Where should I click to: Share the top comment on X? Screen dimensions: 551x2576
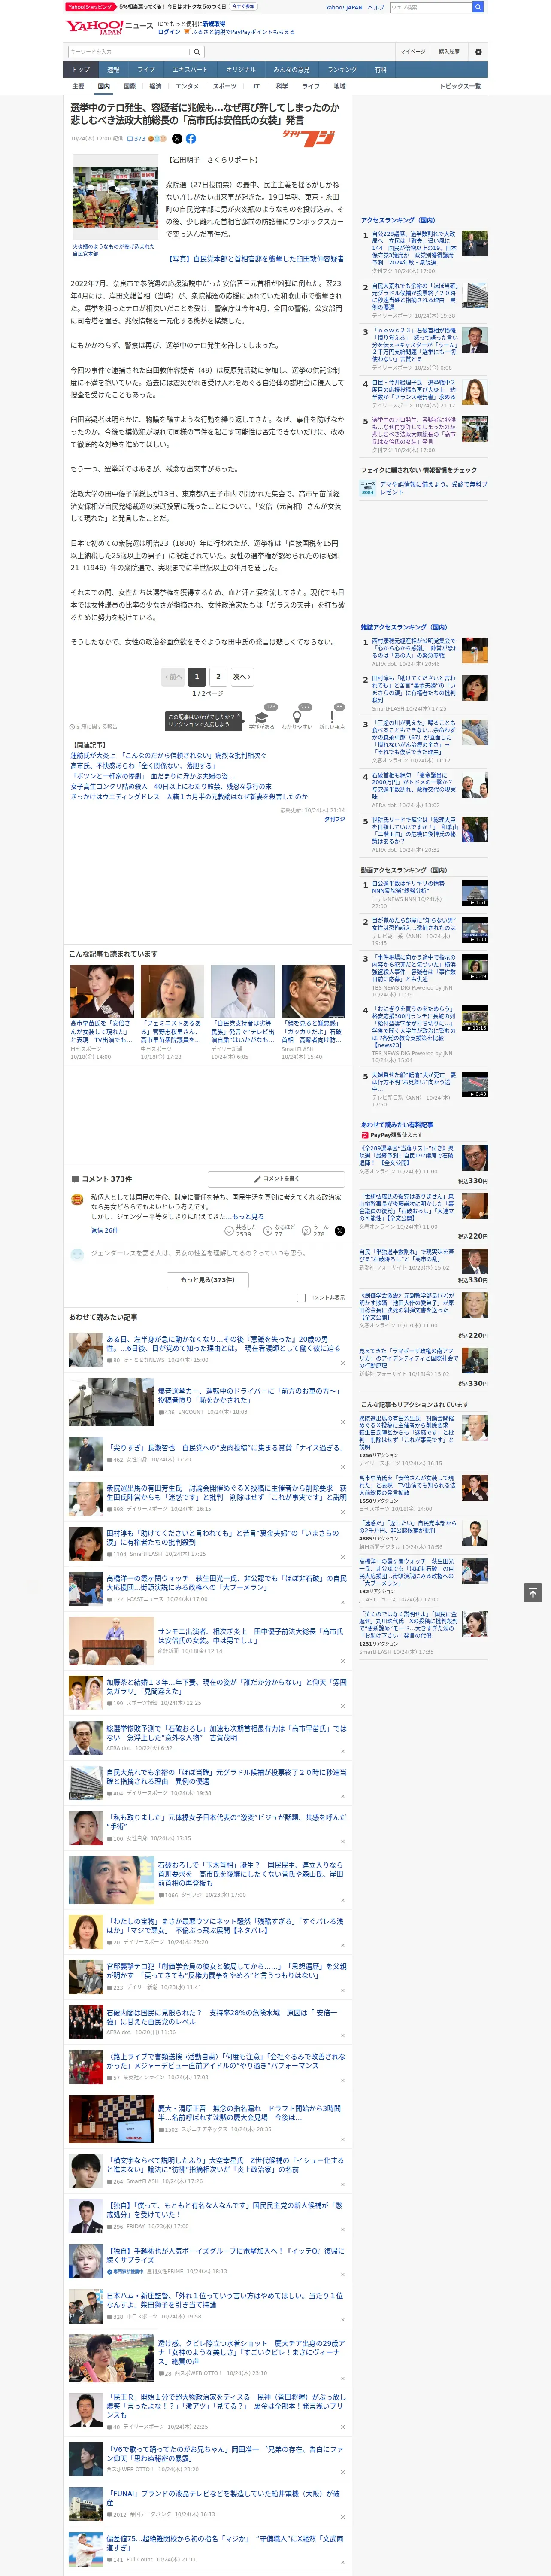tap(340, 1231)
